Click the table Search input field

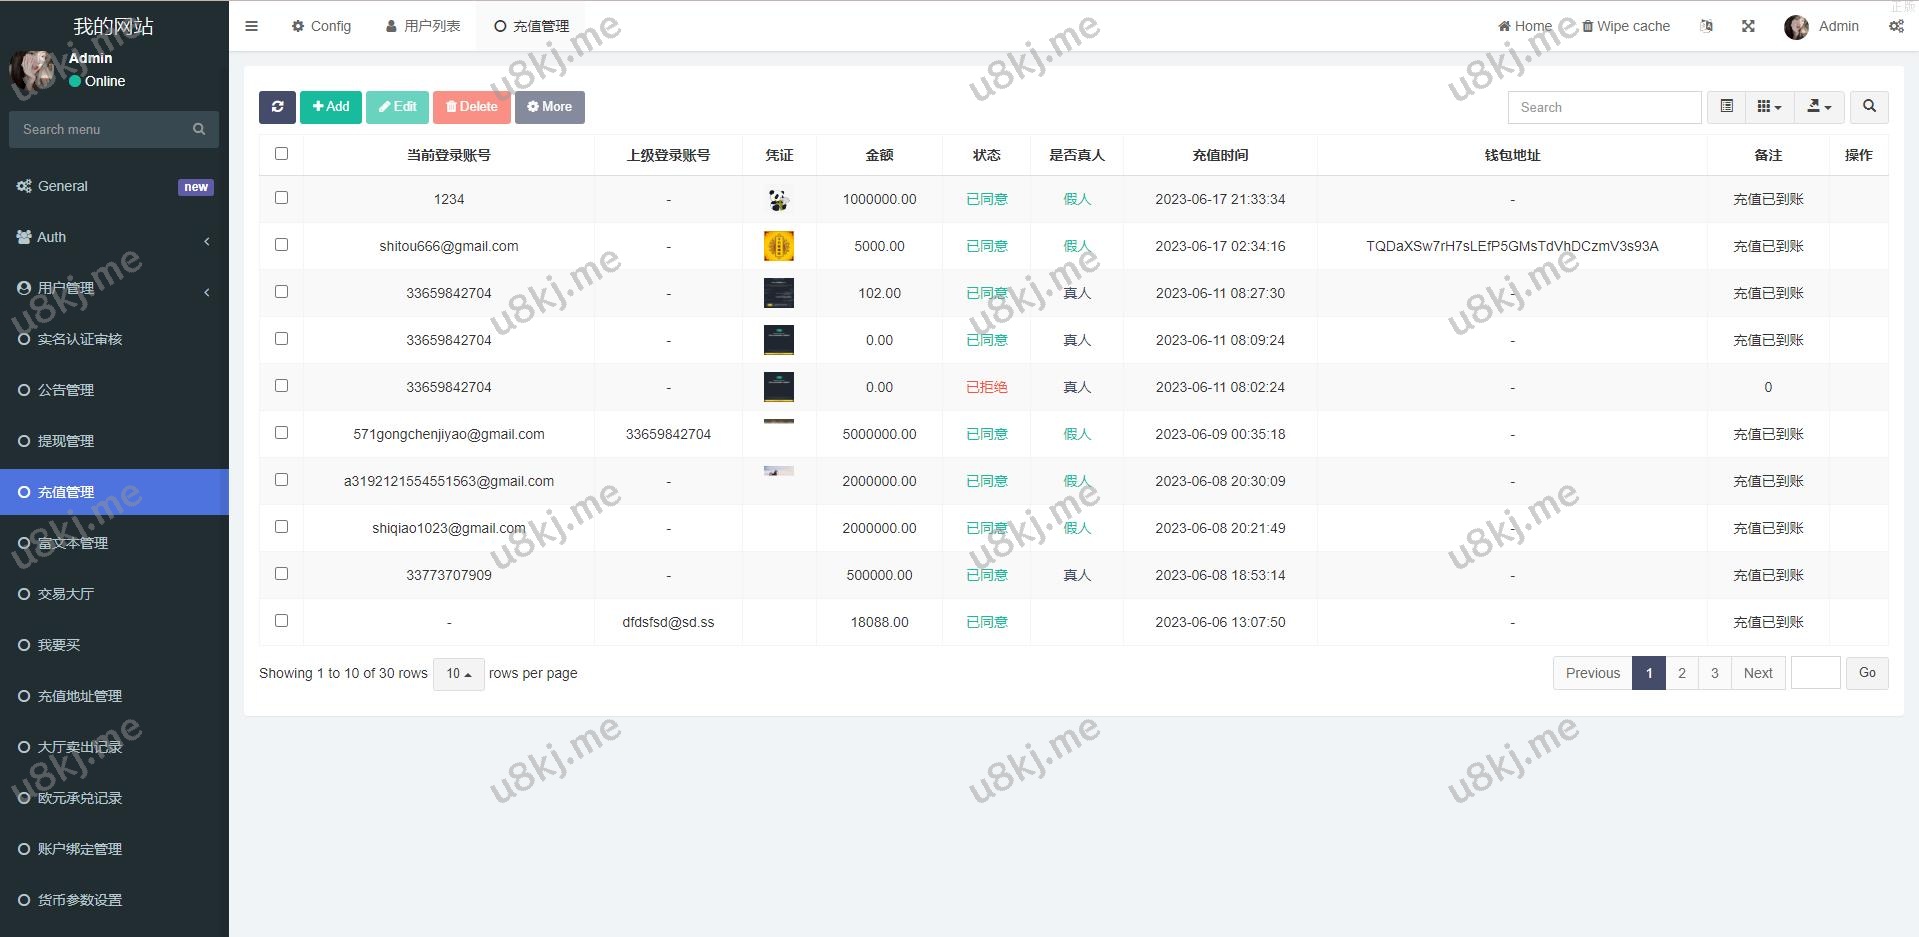click(1603, 107)
